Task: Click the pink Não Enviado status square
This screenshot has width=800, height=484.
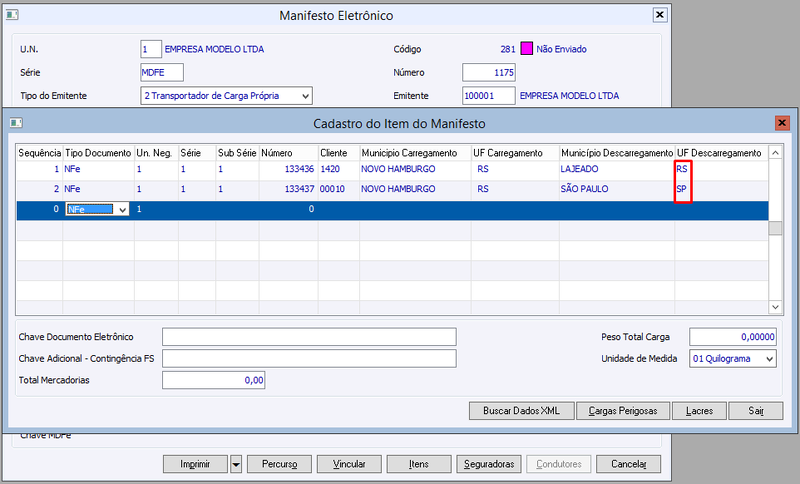Action: 527,49
